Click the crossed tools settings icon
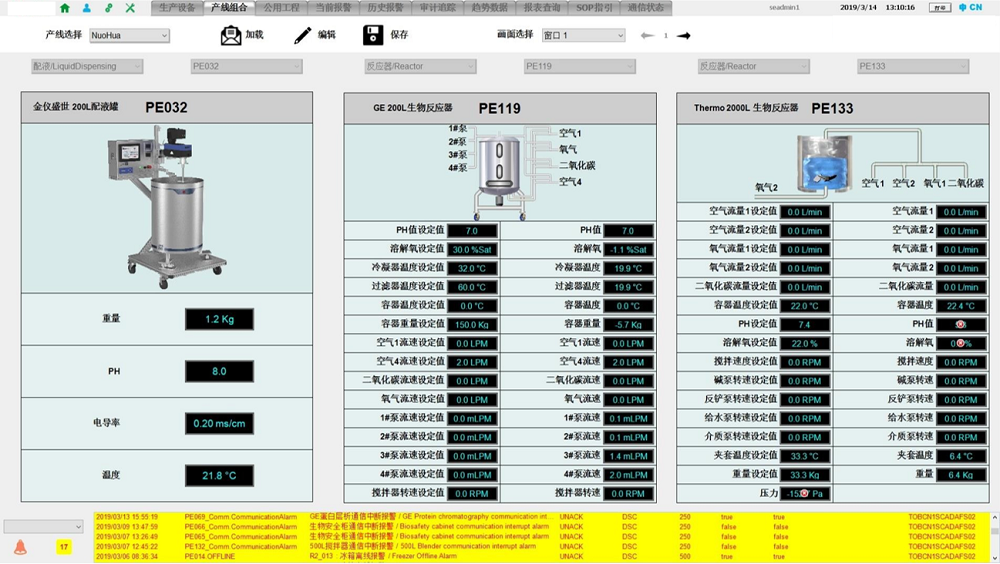 [x=130, y=8]
